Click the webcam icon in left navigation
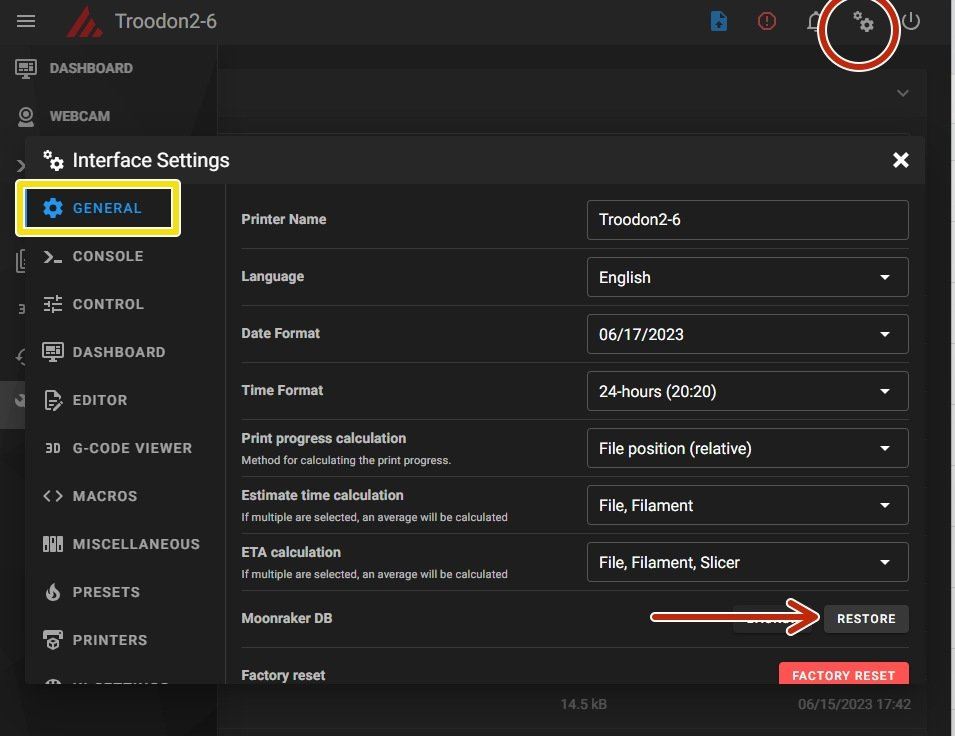Image resolution: width=955 pixels, height=736 pixels. 26,116
